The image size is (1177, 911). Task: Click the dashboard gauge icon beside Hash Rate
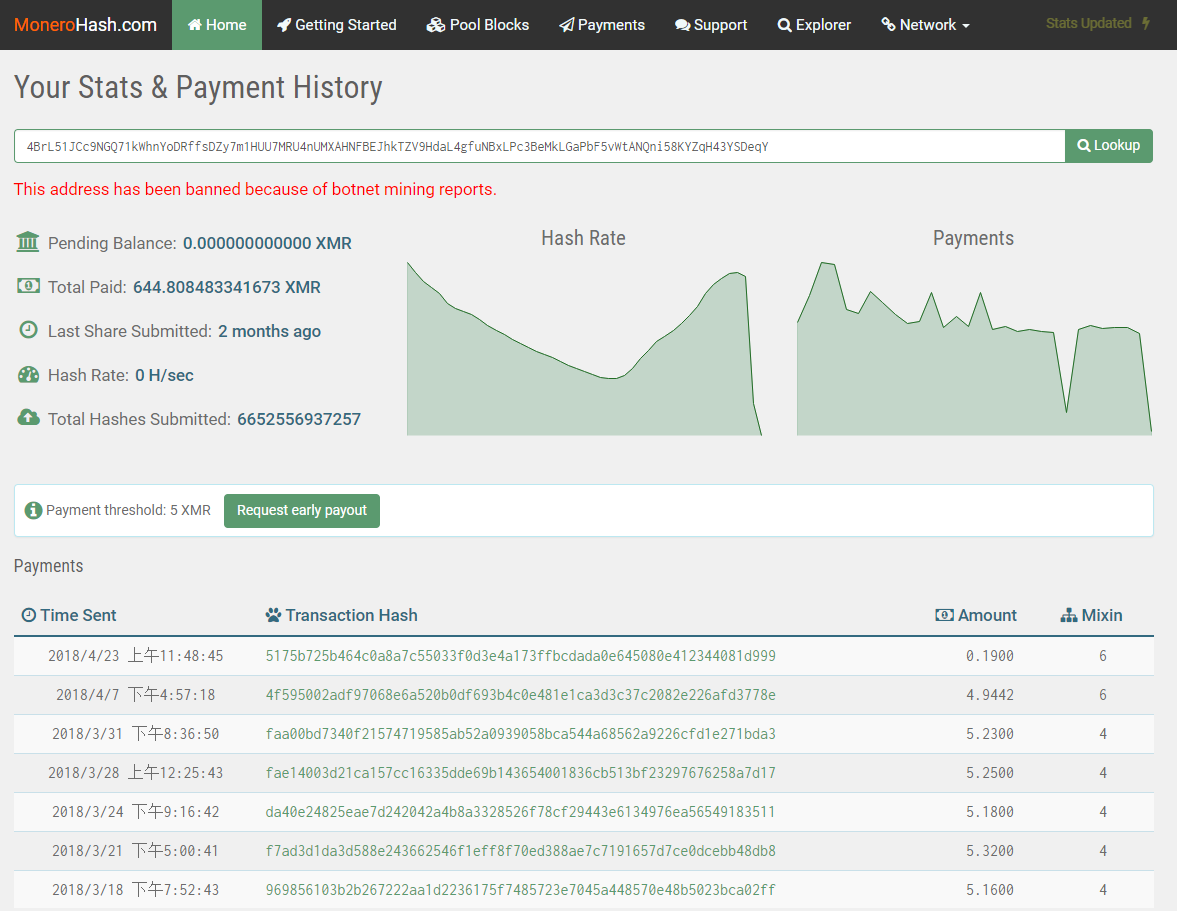[x=28, y=375]
